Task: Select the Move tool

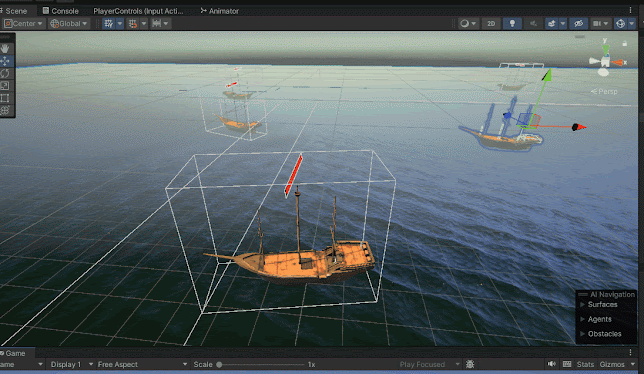Action: coord(5,61)
